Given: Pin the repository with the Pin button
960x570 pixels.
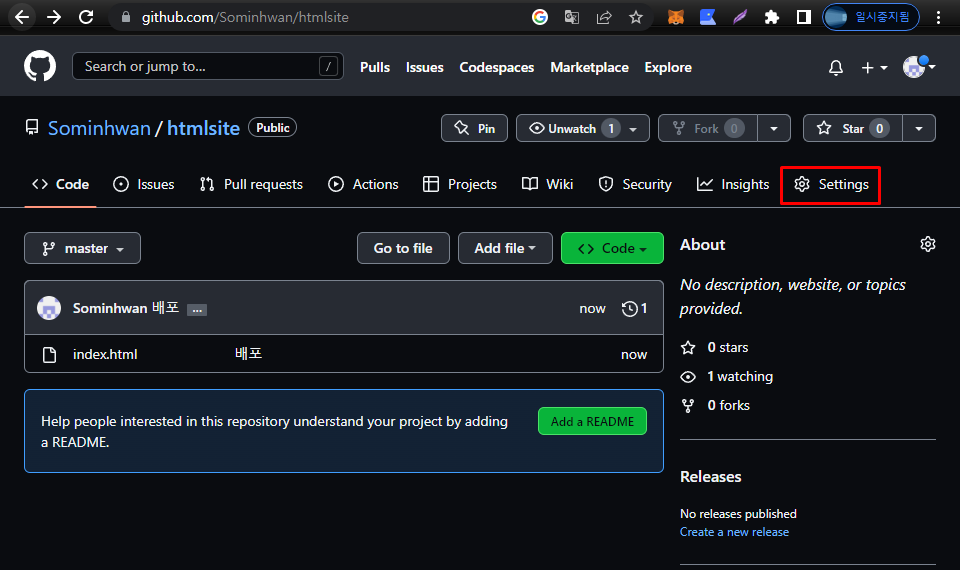Looking at the screenshot, I should (474, 128).
